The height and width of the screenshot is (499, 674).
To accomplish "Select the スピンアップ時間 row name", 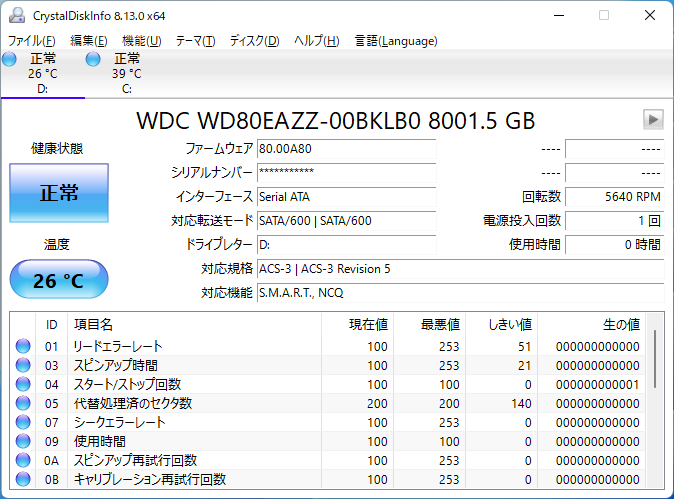I will pos(116,365).
